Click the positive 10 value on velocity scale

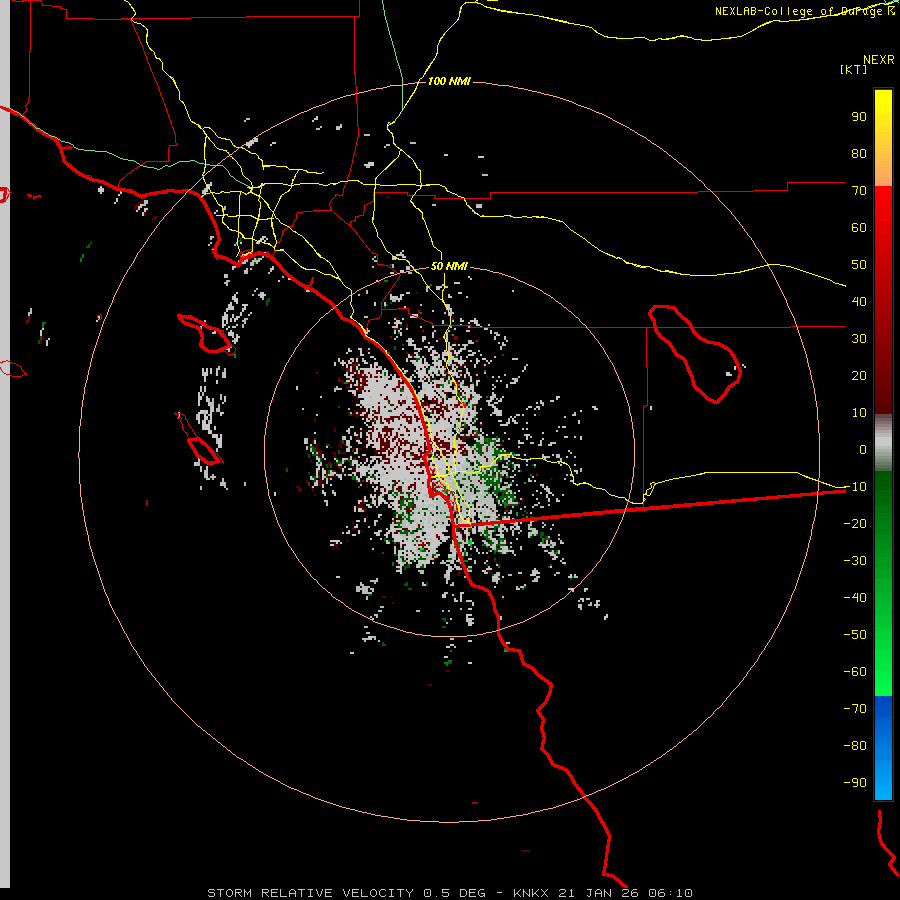pos(859,413)
